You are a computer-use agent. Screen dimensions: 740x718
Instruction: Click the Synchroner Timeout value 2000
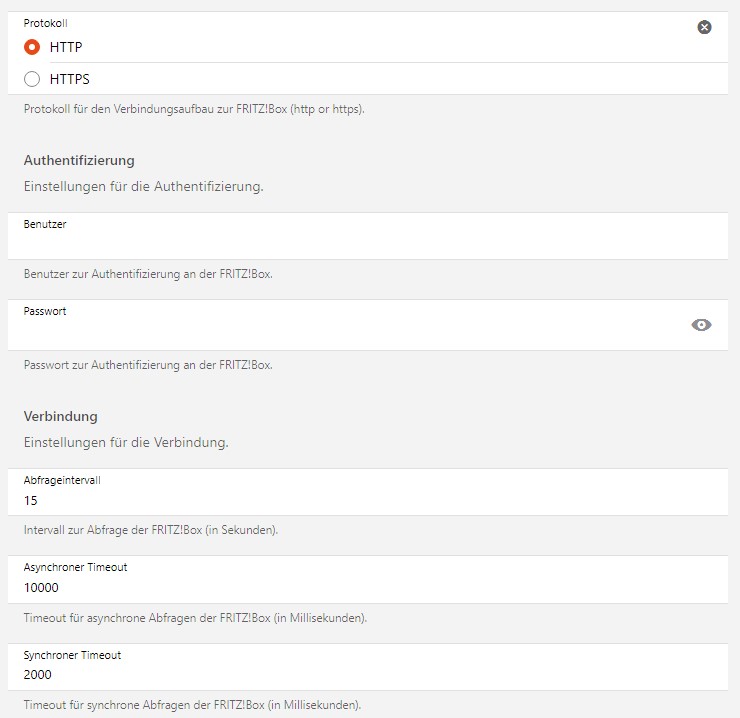38,675
